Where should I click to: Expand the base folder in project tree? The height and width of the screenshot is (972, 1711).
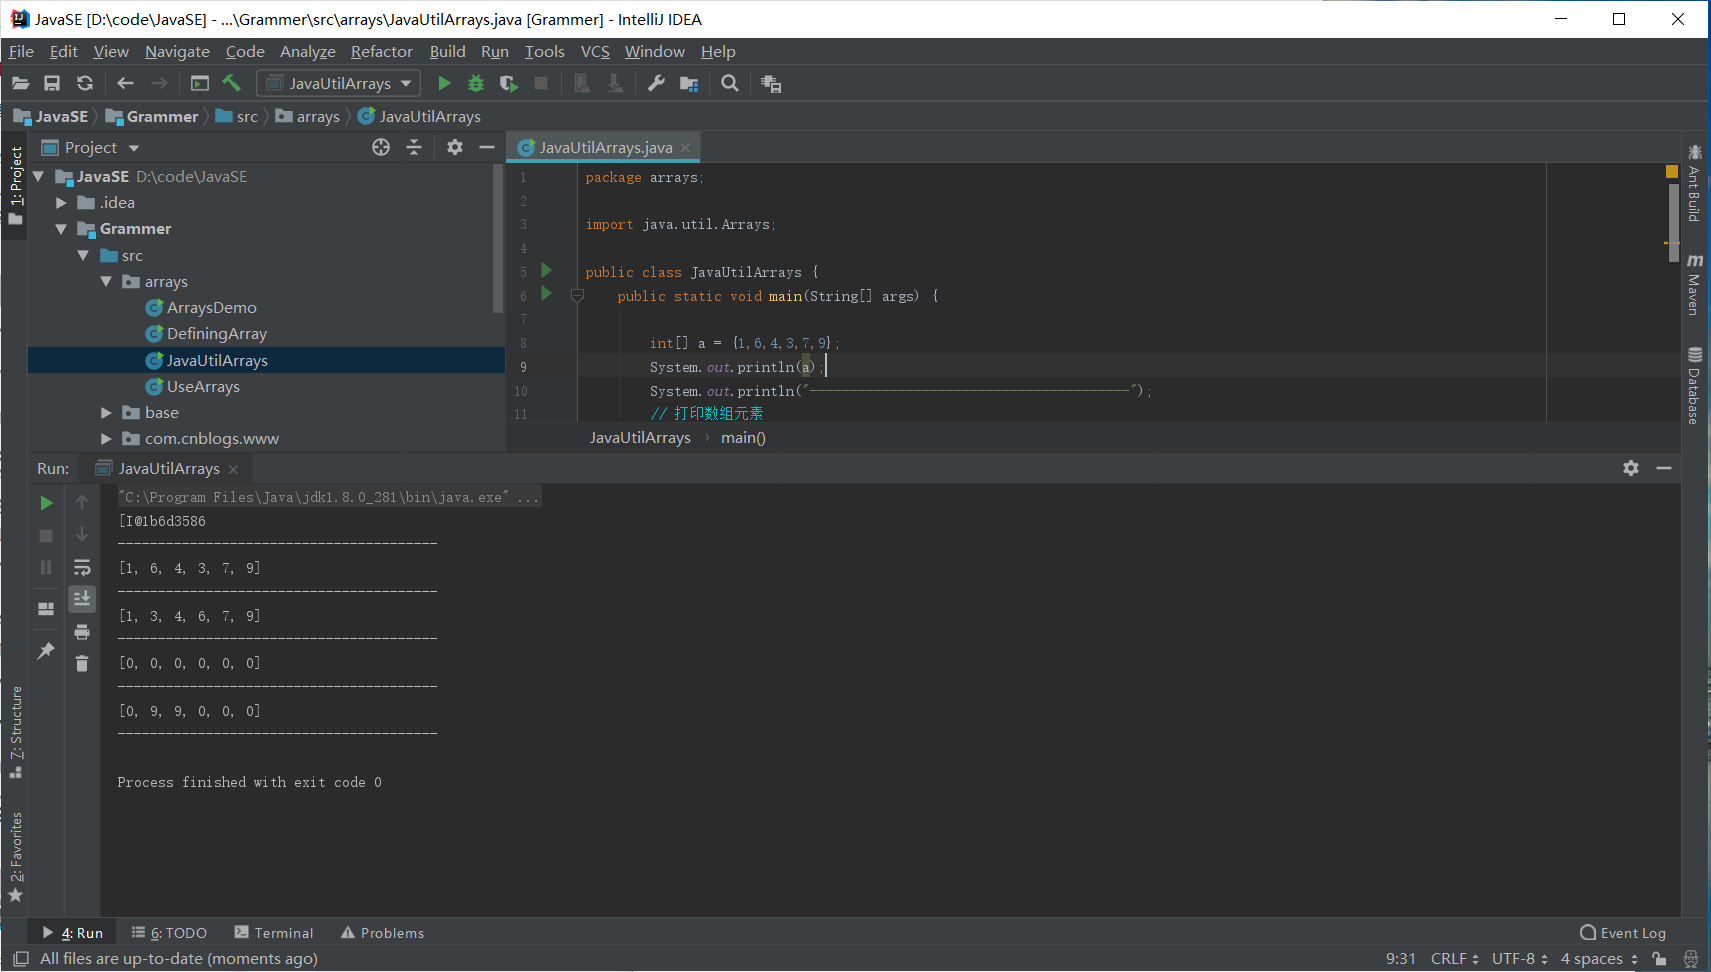pos(106,413)
